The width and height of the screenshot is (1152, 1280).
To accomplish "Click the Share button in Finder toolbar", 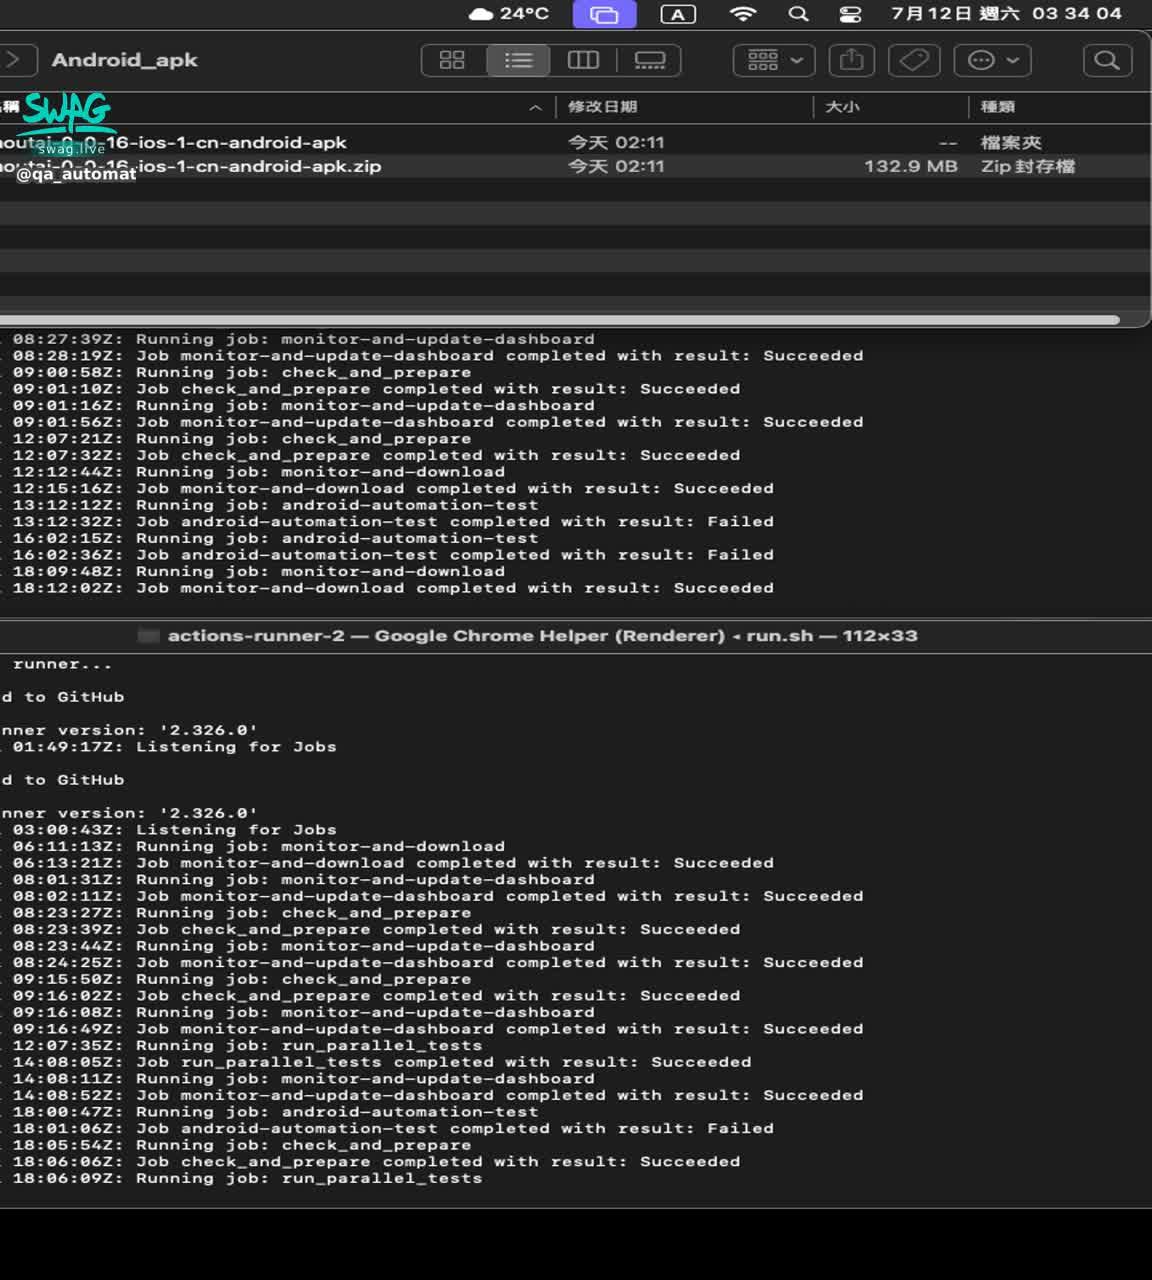I will [851, 60].
